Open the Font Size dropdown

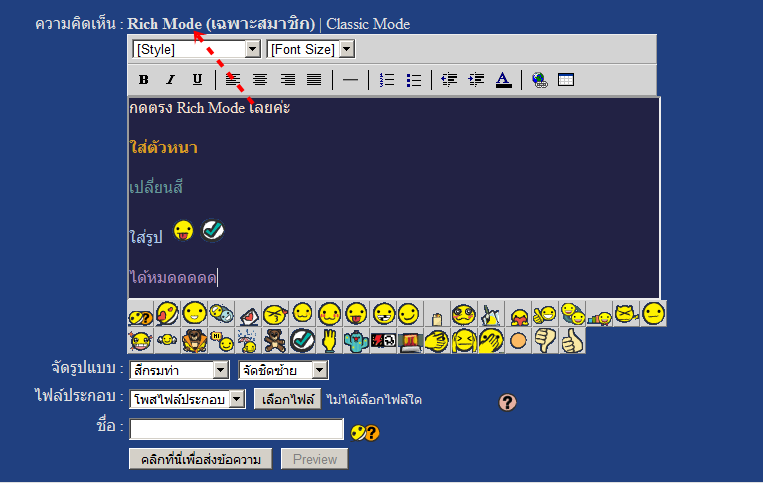point(311,49)
